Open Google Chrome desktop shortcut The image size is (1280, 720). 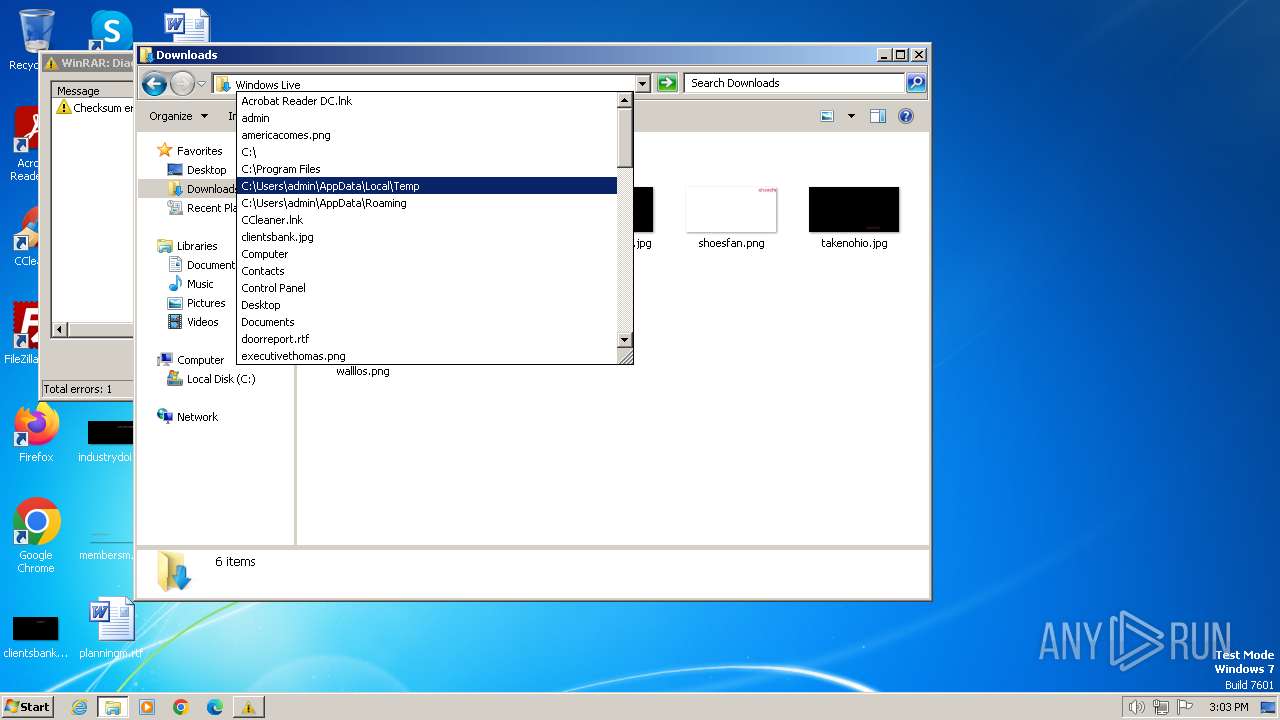(x=36, y=536)
